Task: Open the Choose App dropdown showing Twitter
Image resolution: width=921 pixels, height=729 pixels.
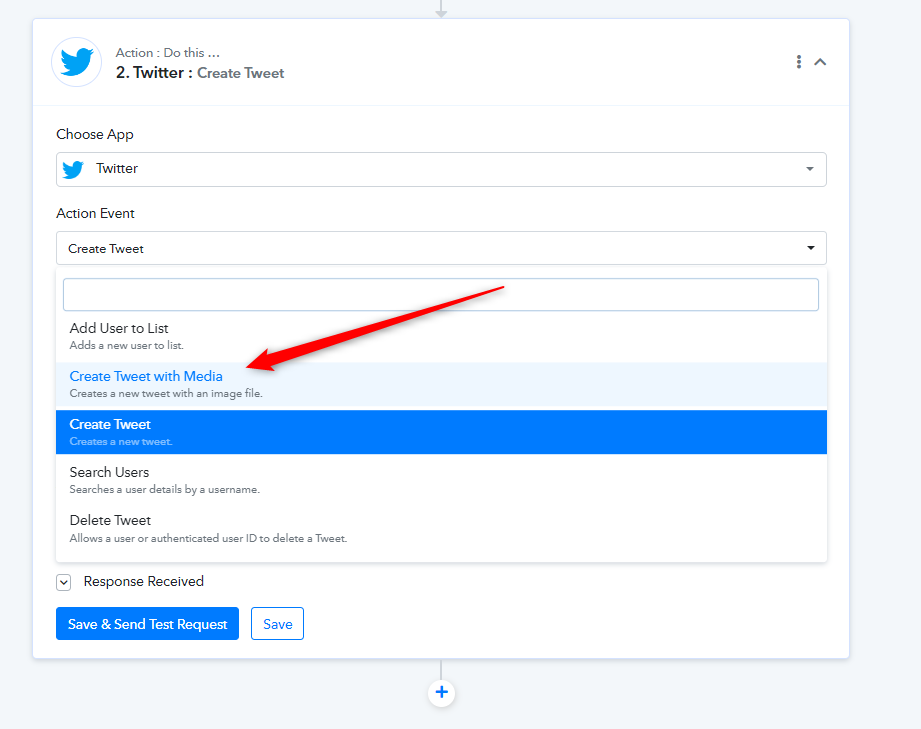Action: (x=441, y=169)
